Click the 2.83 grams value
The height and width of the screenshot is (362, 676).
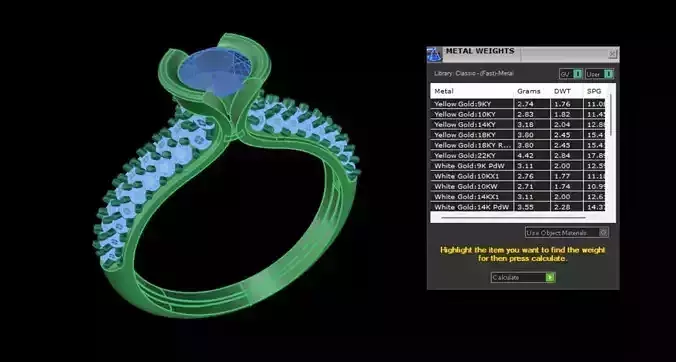[x=525, y=114]
